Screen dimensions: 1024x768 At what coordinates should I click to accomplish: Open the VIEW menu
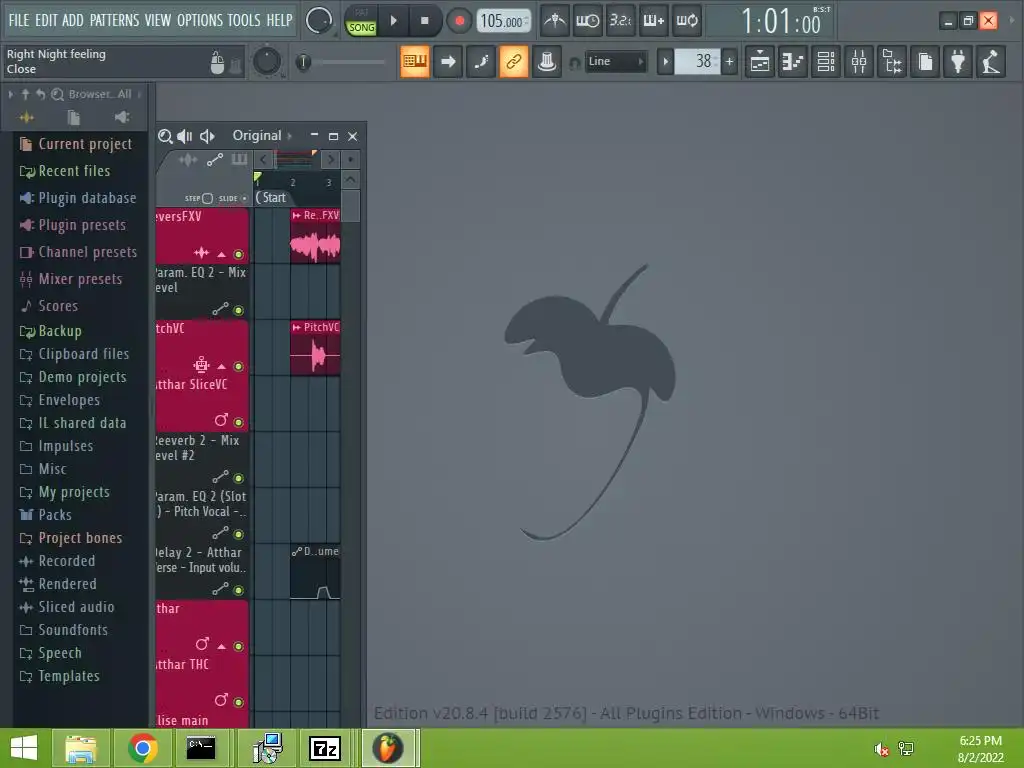157,20
